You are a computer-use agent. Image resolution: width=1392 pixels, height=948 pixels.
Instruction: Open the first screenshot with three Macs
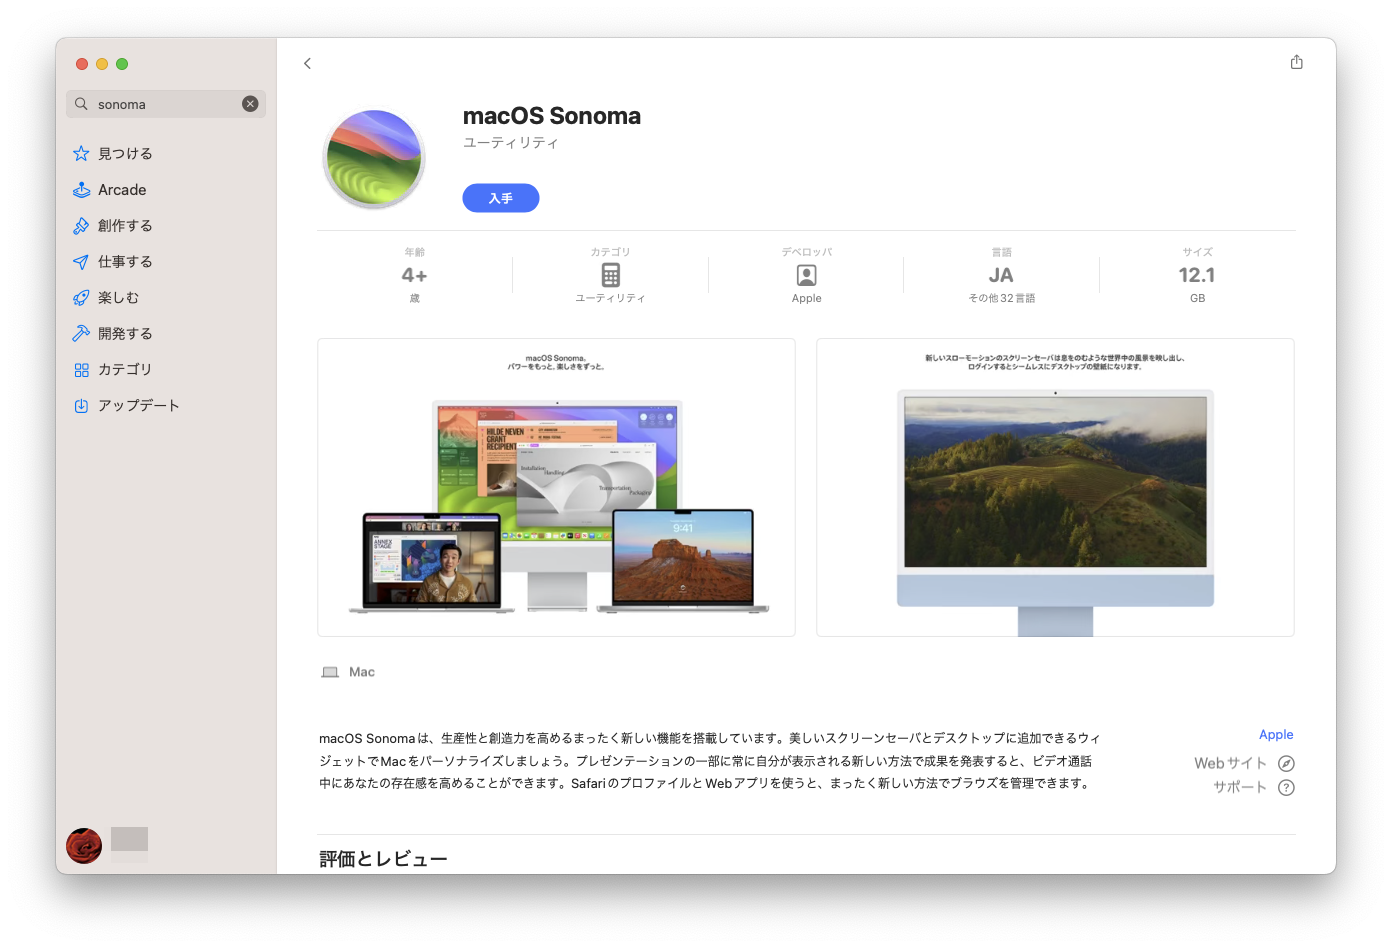(556, 487)
